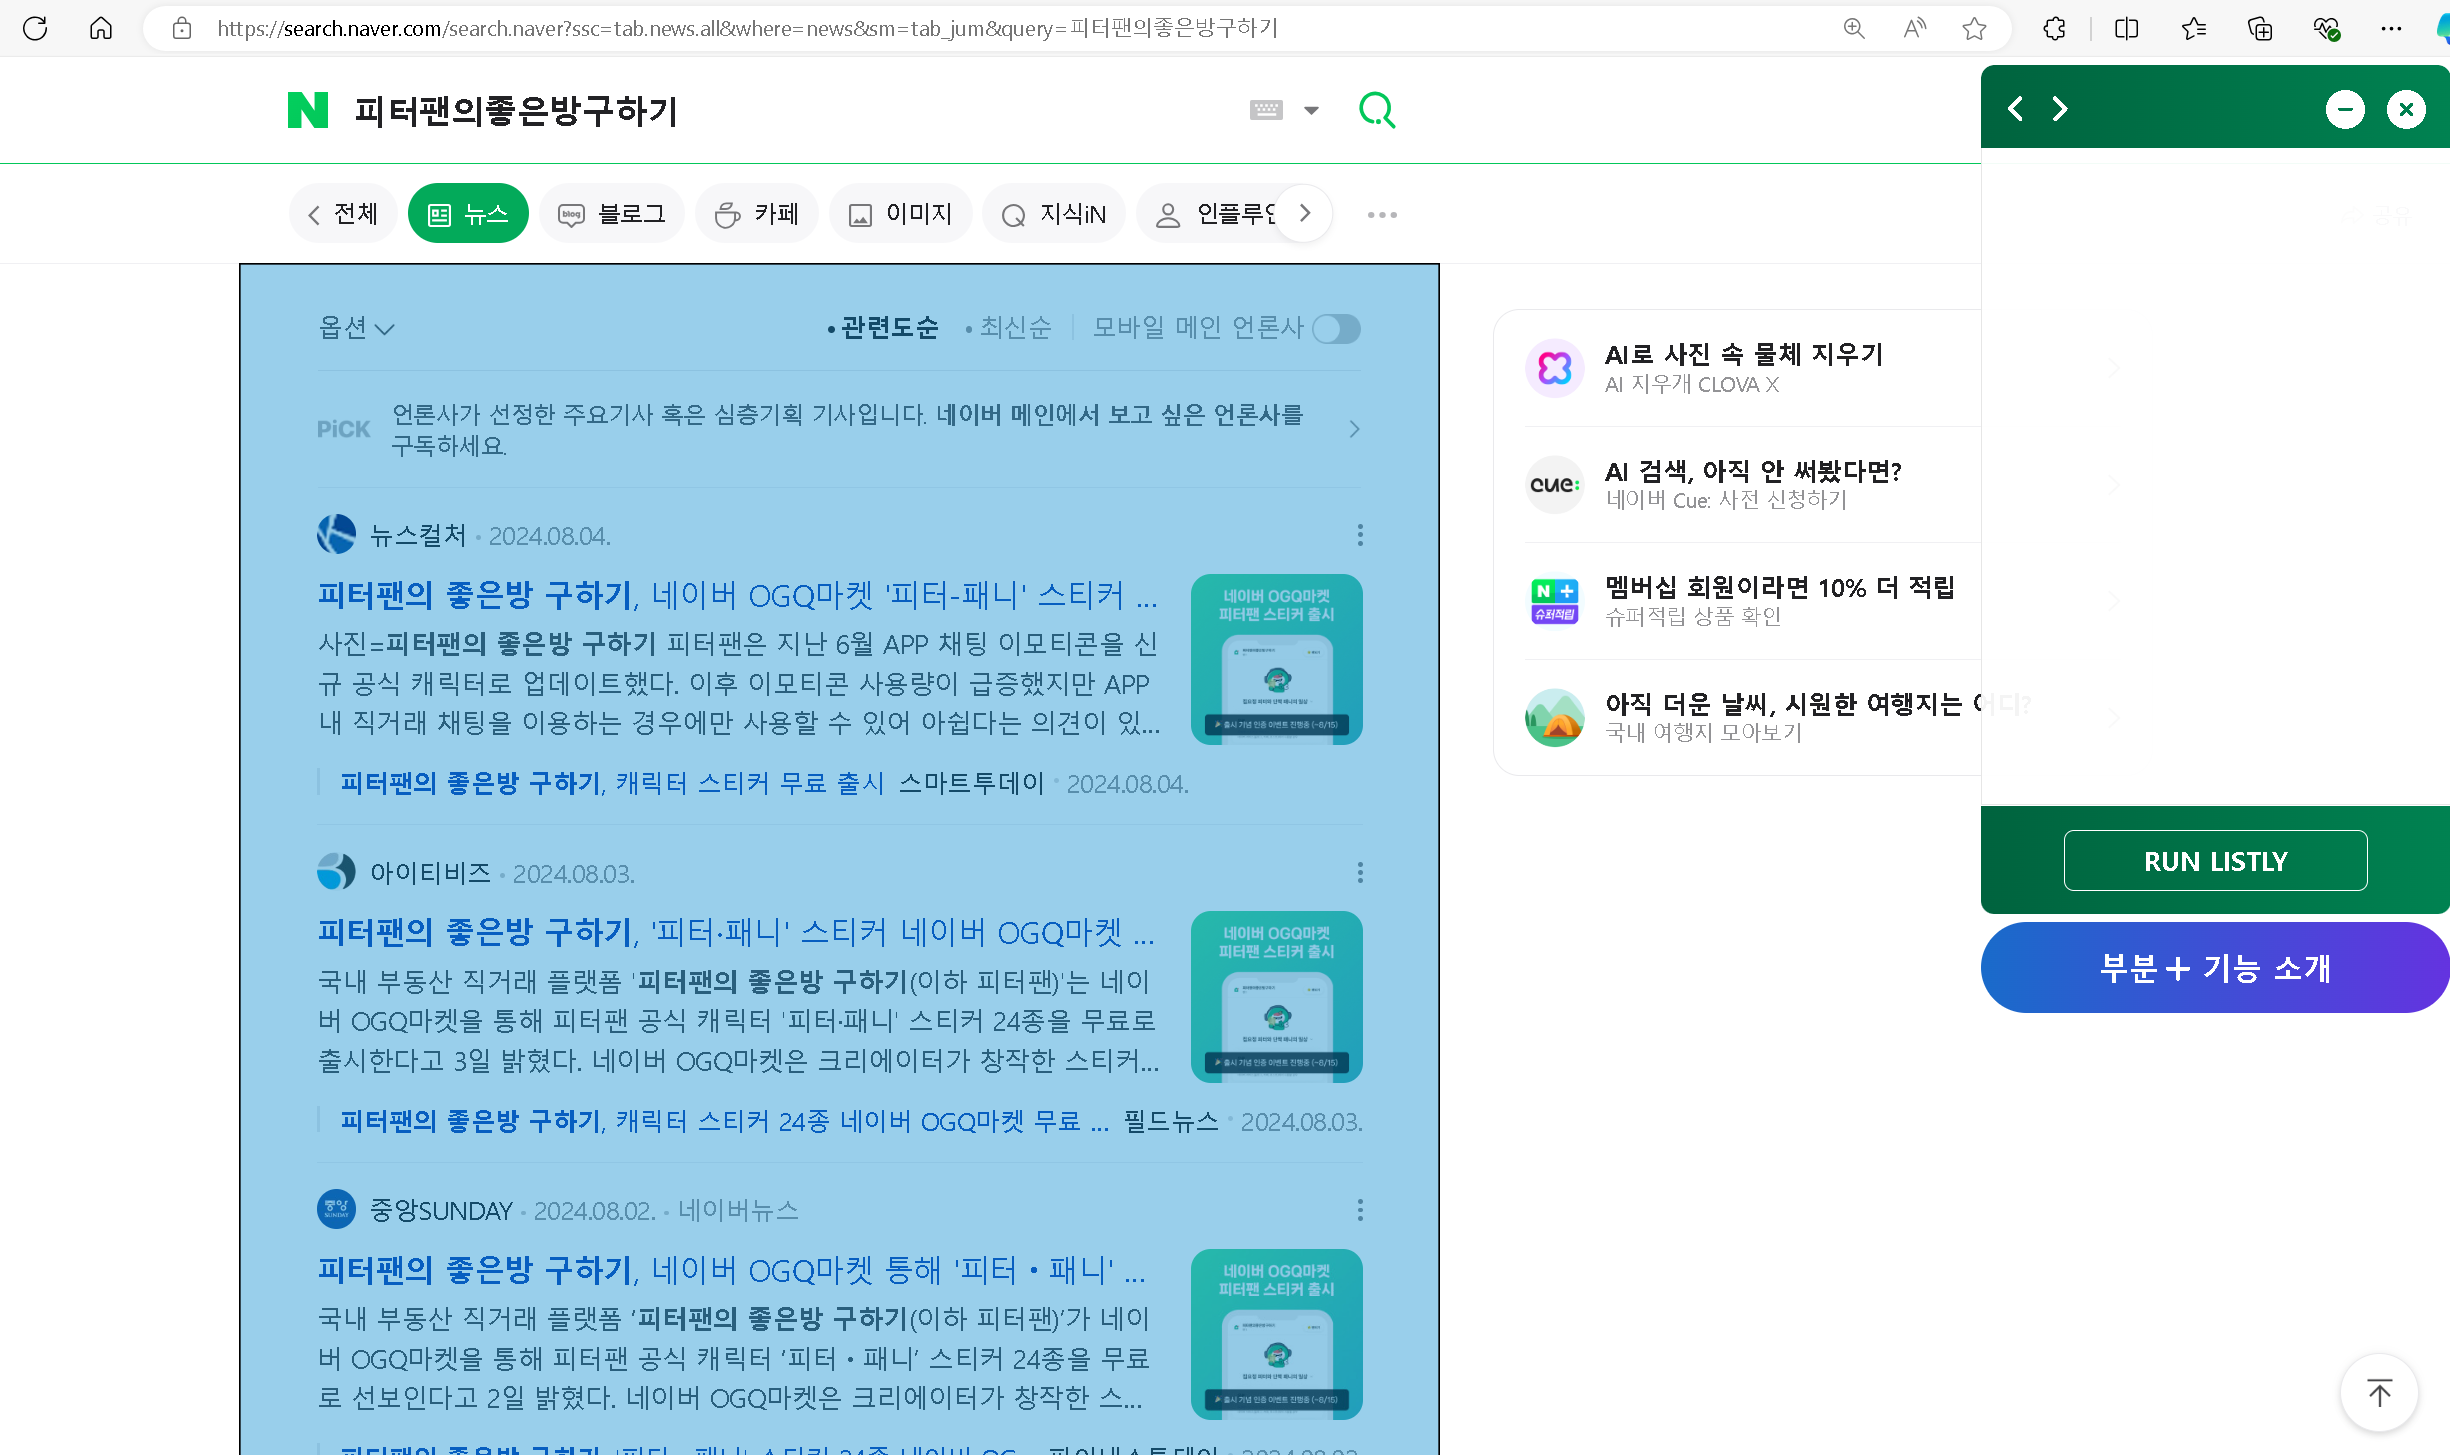Open 네이버뉴스 link for 중앙SUNDAY article
The height and width of the screenshot is (1455, 2450).
738,1210
